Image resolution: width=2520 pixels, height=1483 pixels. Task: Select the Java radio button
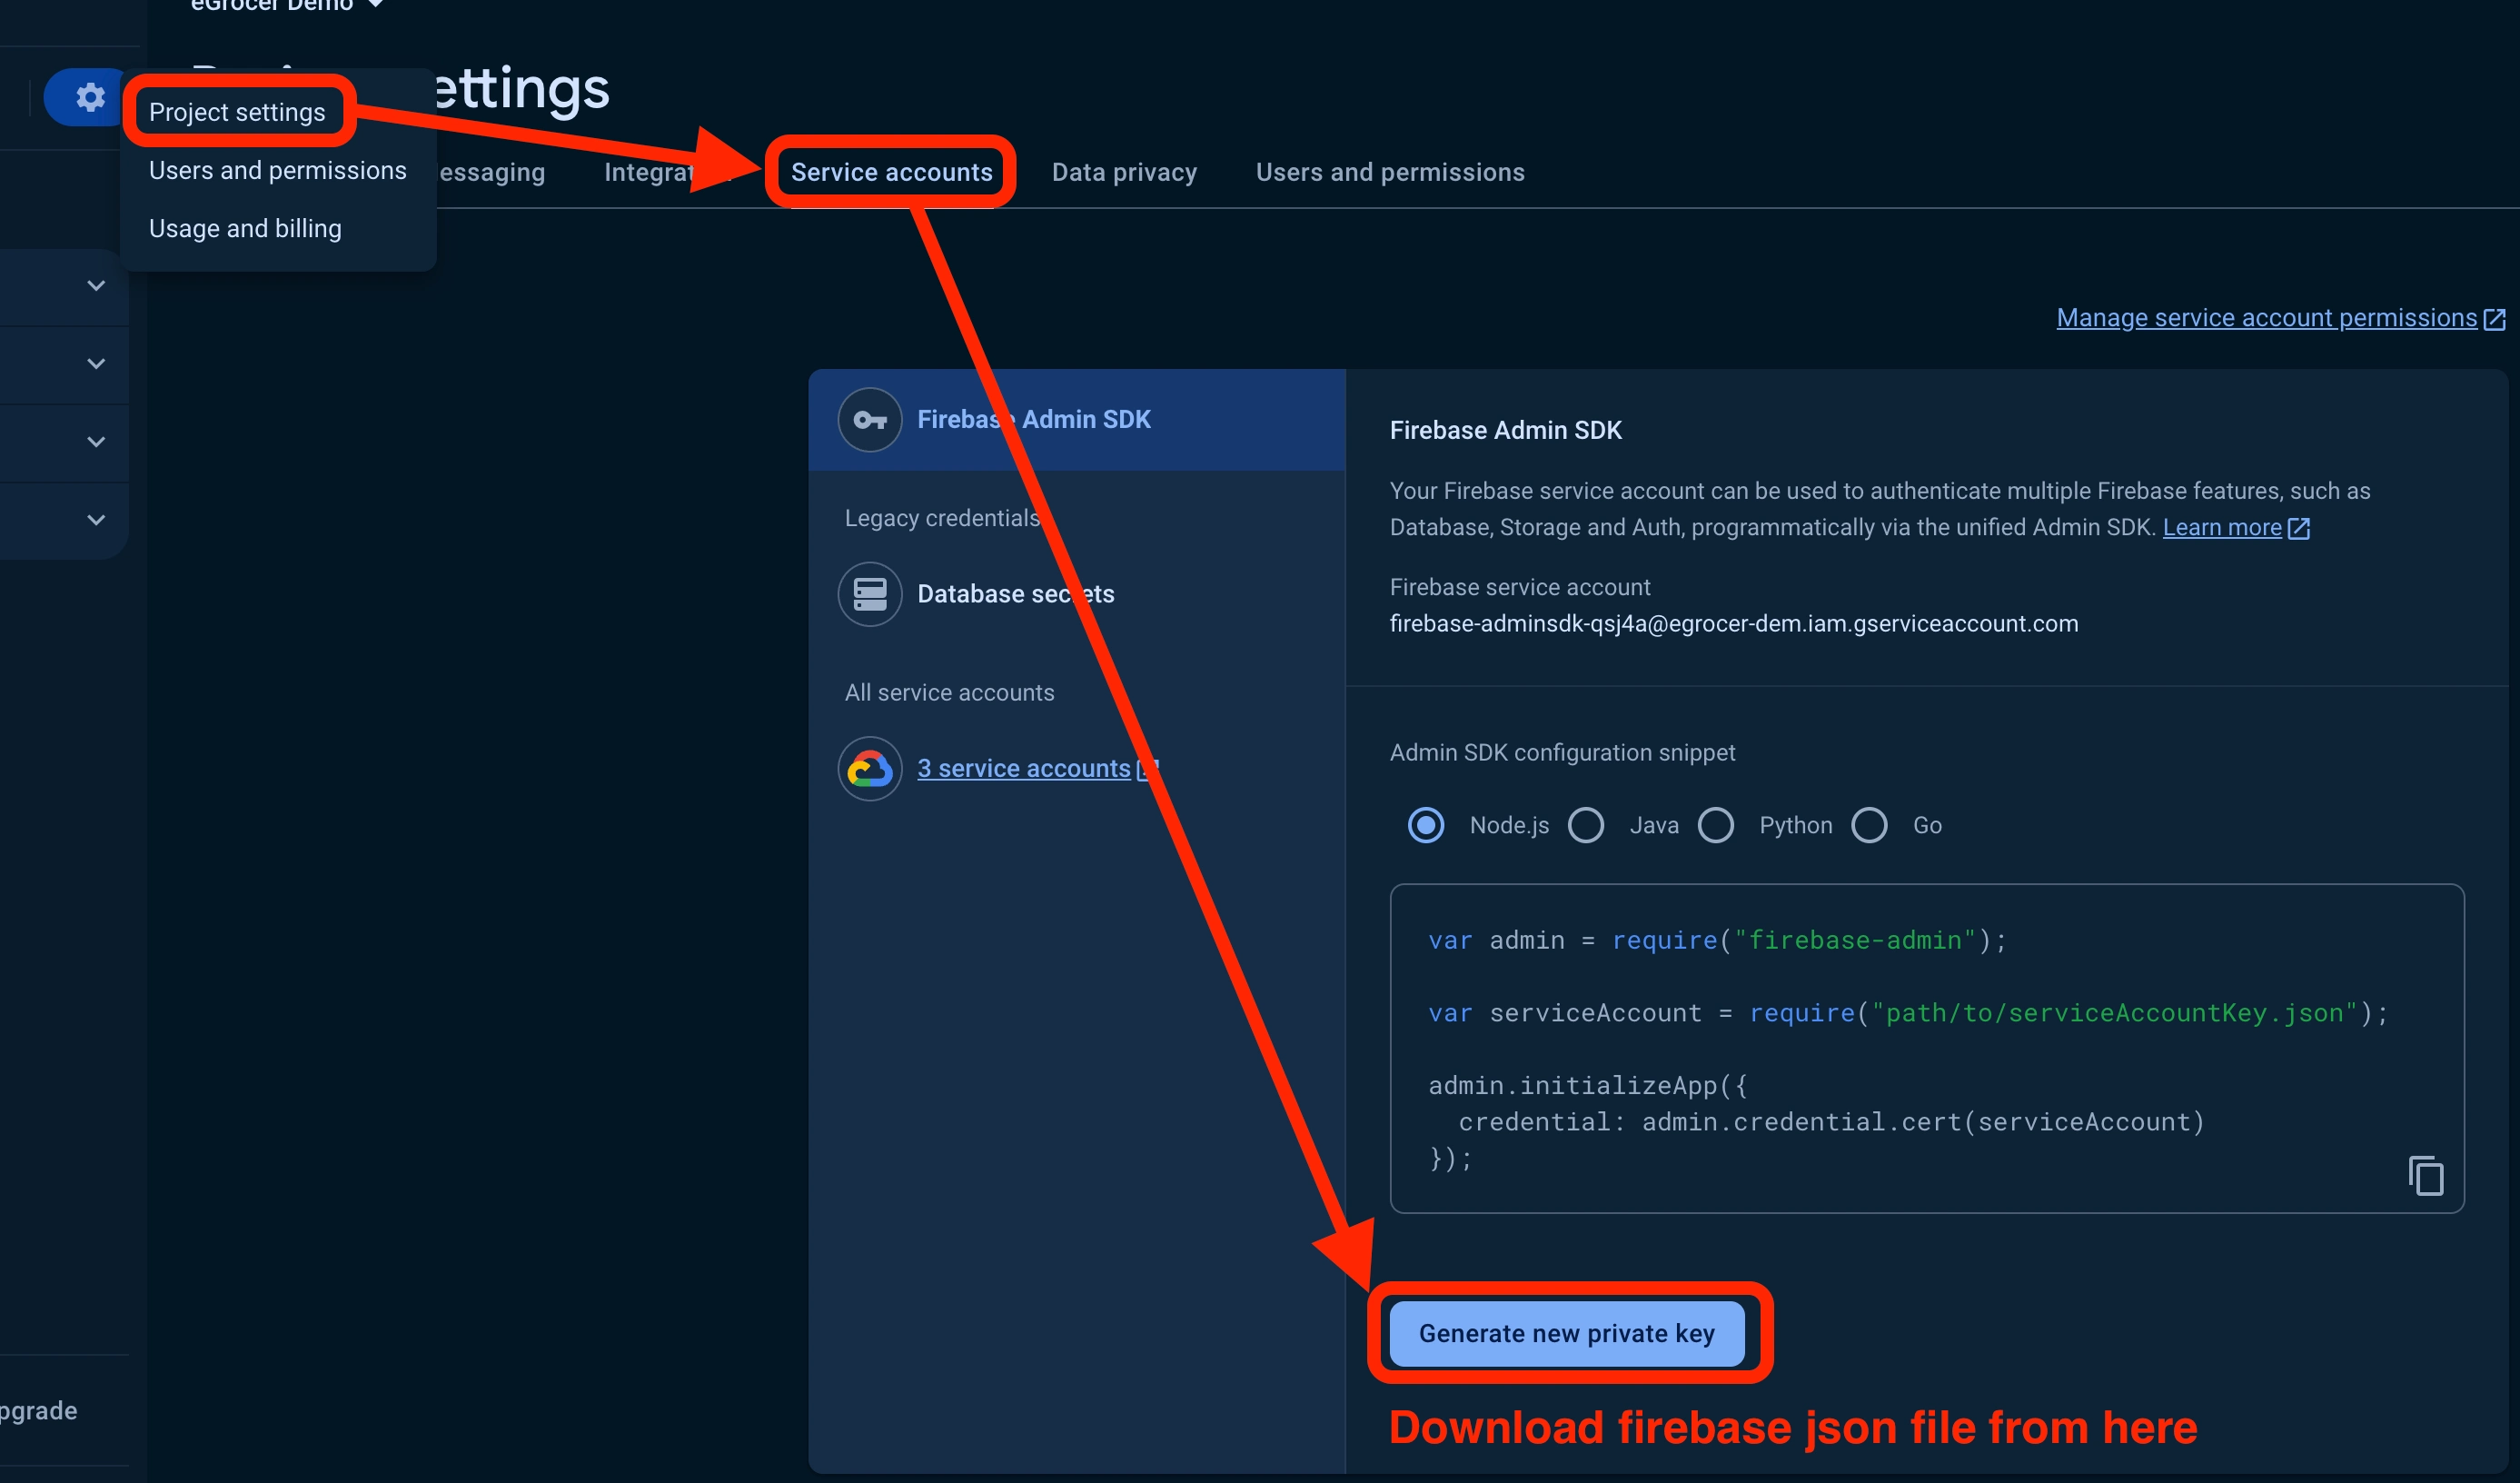[x=1585, y=825]
